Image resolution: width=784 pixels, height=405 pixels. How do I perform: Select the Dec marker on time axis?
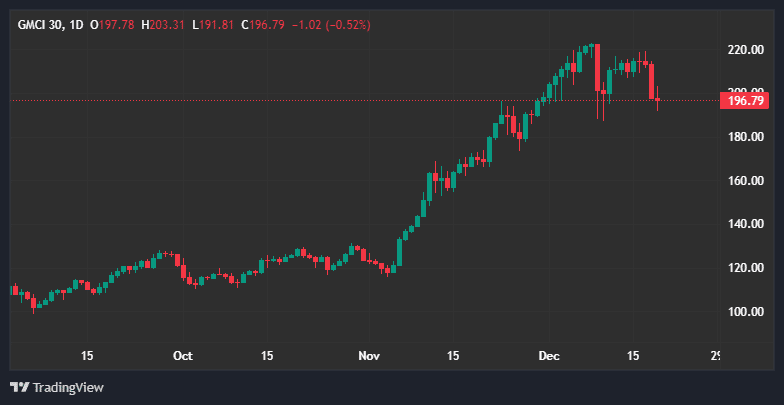coord(548,355)
